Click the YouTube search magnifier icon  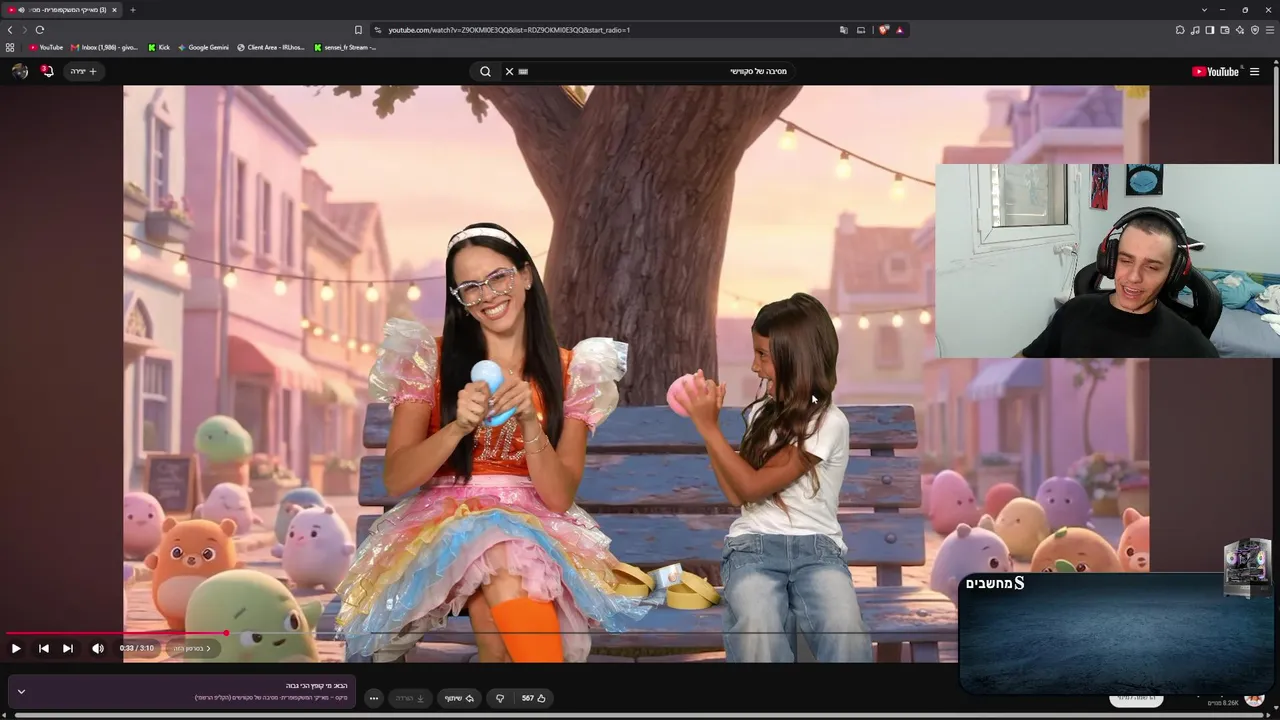tap(485, 71)
